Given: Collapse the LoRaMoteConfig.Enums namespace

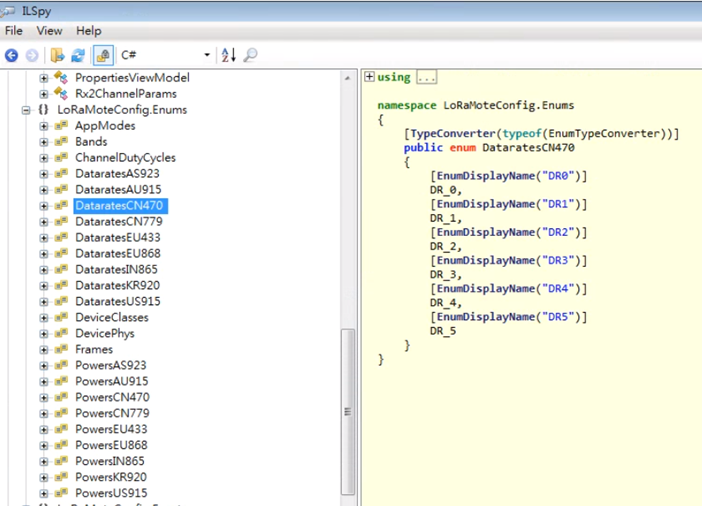Looking at the screenshot, I should 26,110.
